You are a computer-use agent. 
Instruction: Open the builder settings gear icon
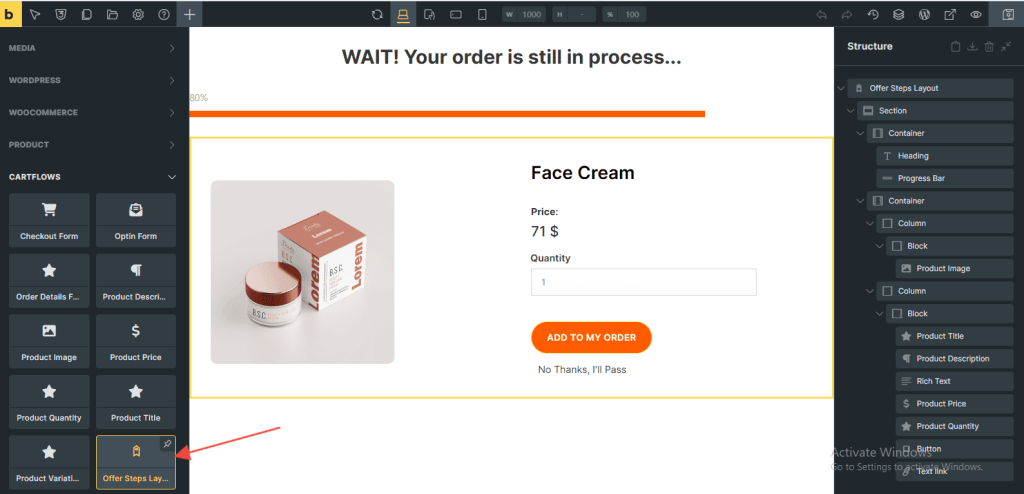point(138,15)
